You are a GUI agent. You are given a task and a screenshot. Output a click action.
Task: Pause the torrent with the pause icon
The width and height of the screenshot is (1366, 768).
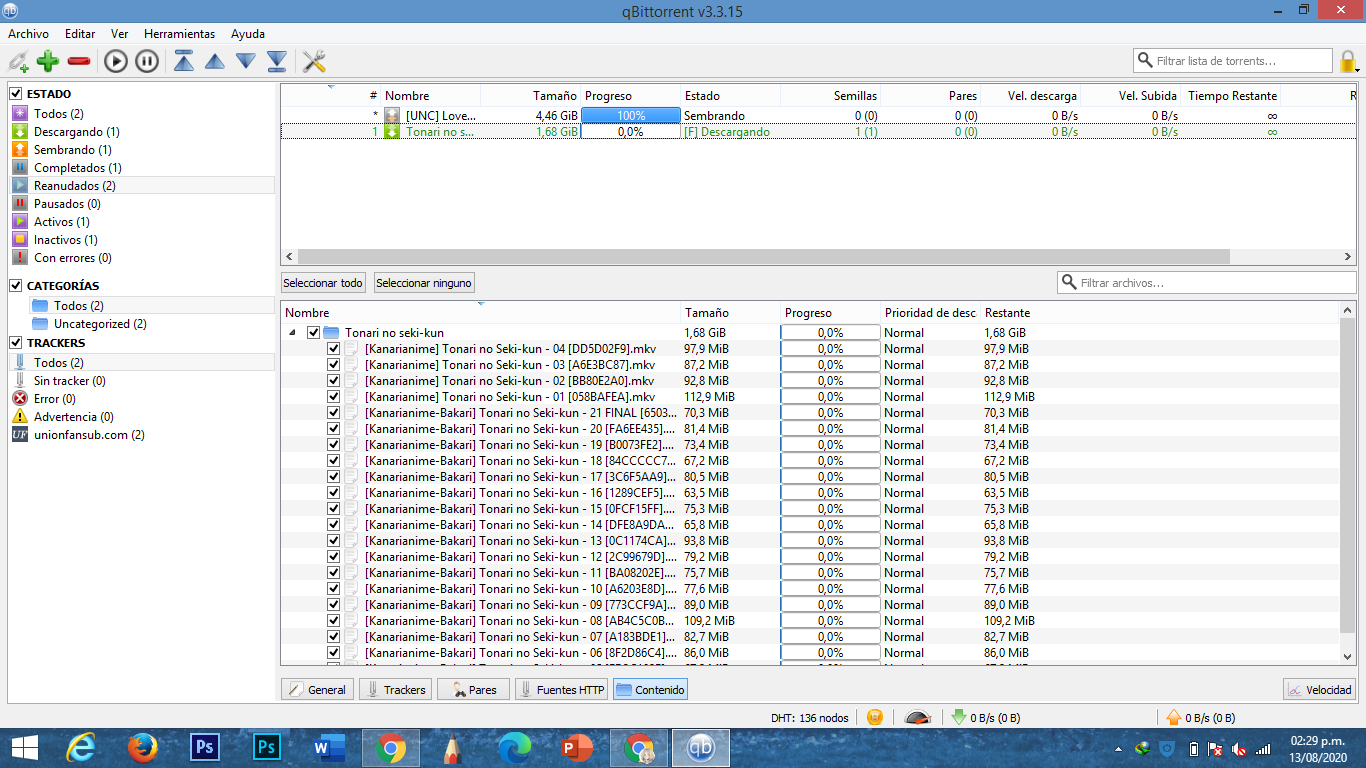point(145,61)
